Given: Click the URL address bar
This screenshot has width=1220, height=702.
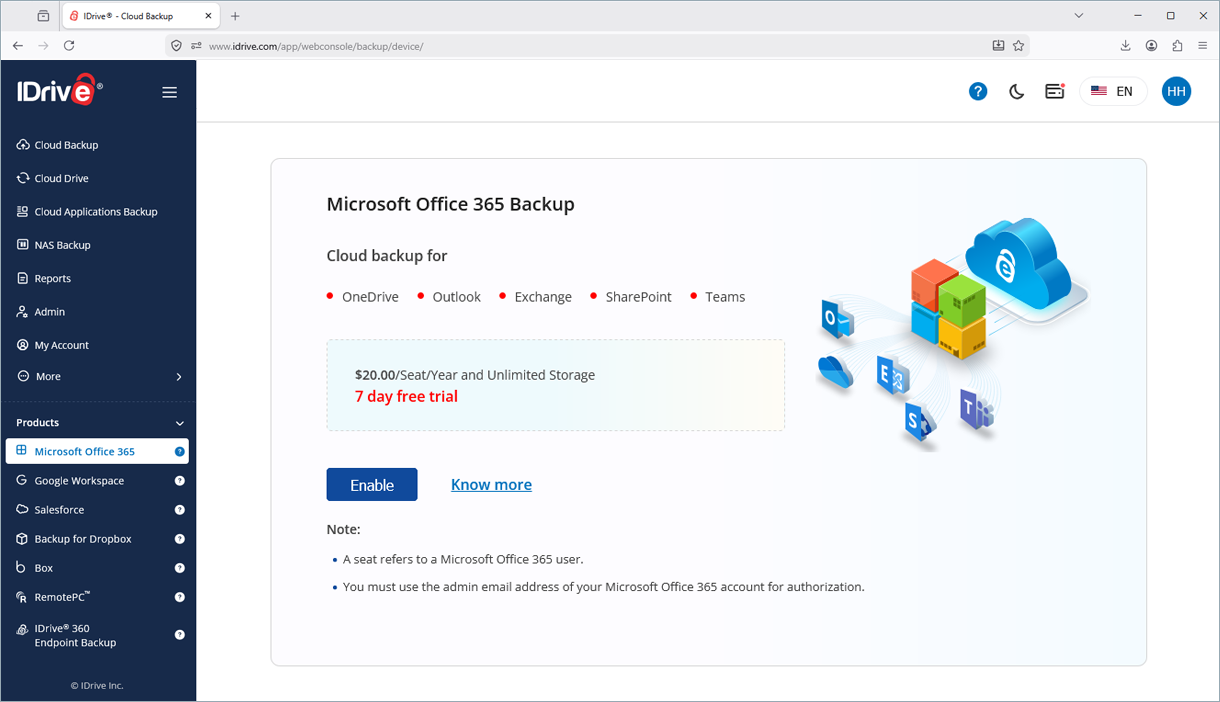Looking at the screenshot, I should click(x=596, y=46).
